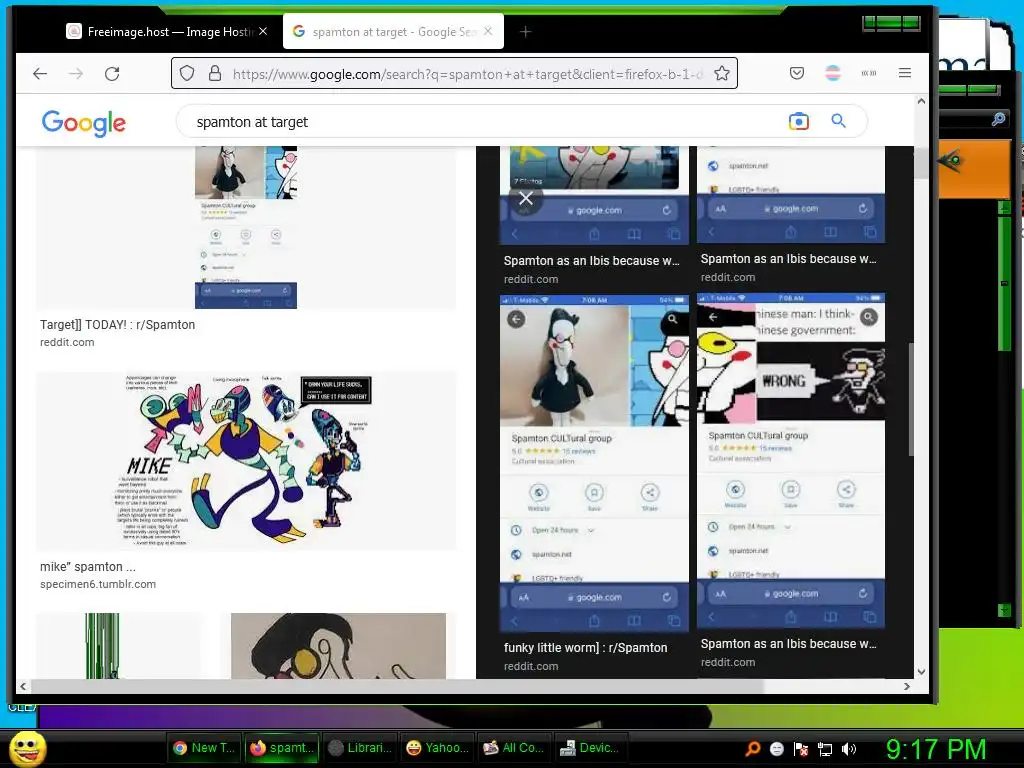
Task: Open the sketch drawing thumbnail at bottom
Action: click(338, 645)
